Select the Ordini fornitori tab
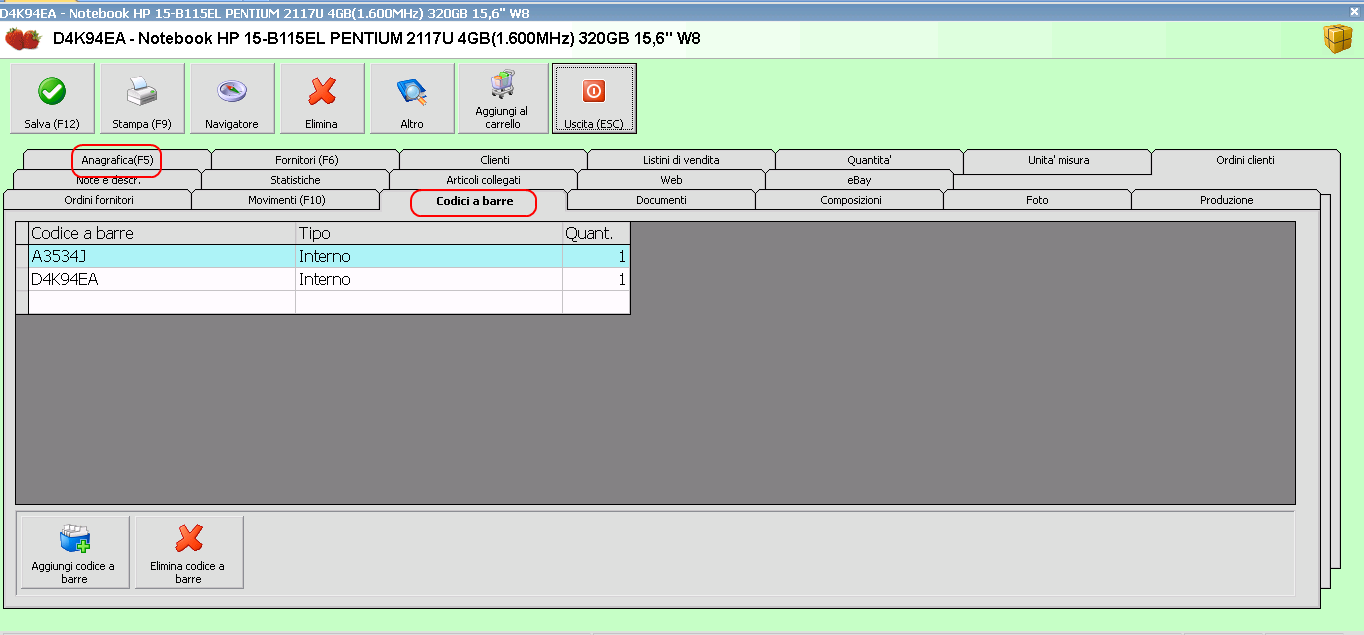This screenshot has width=1364, height=635. [98, 200]
